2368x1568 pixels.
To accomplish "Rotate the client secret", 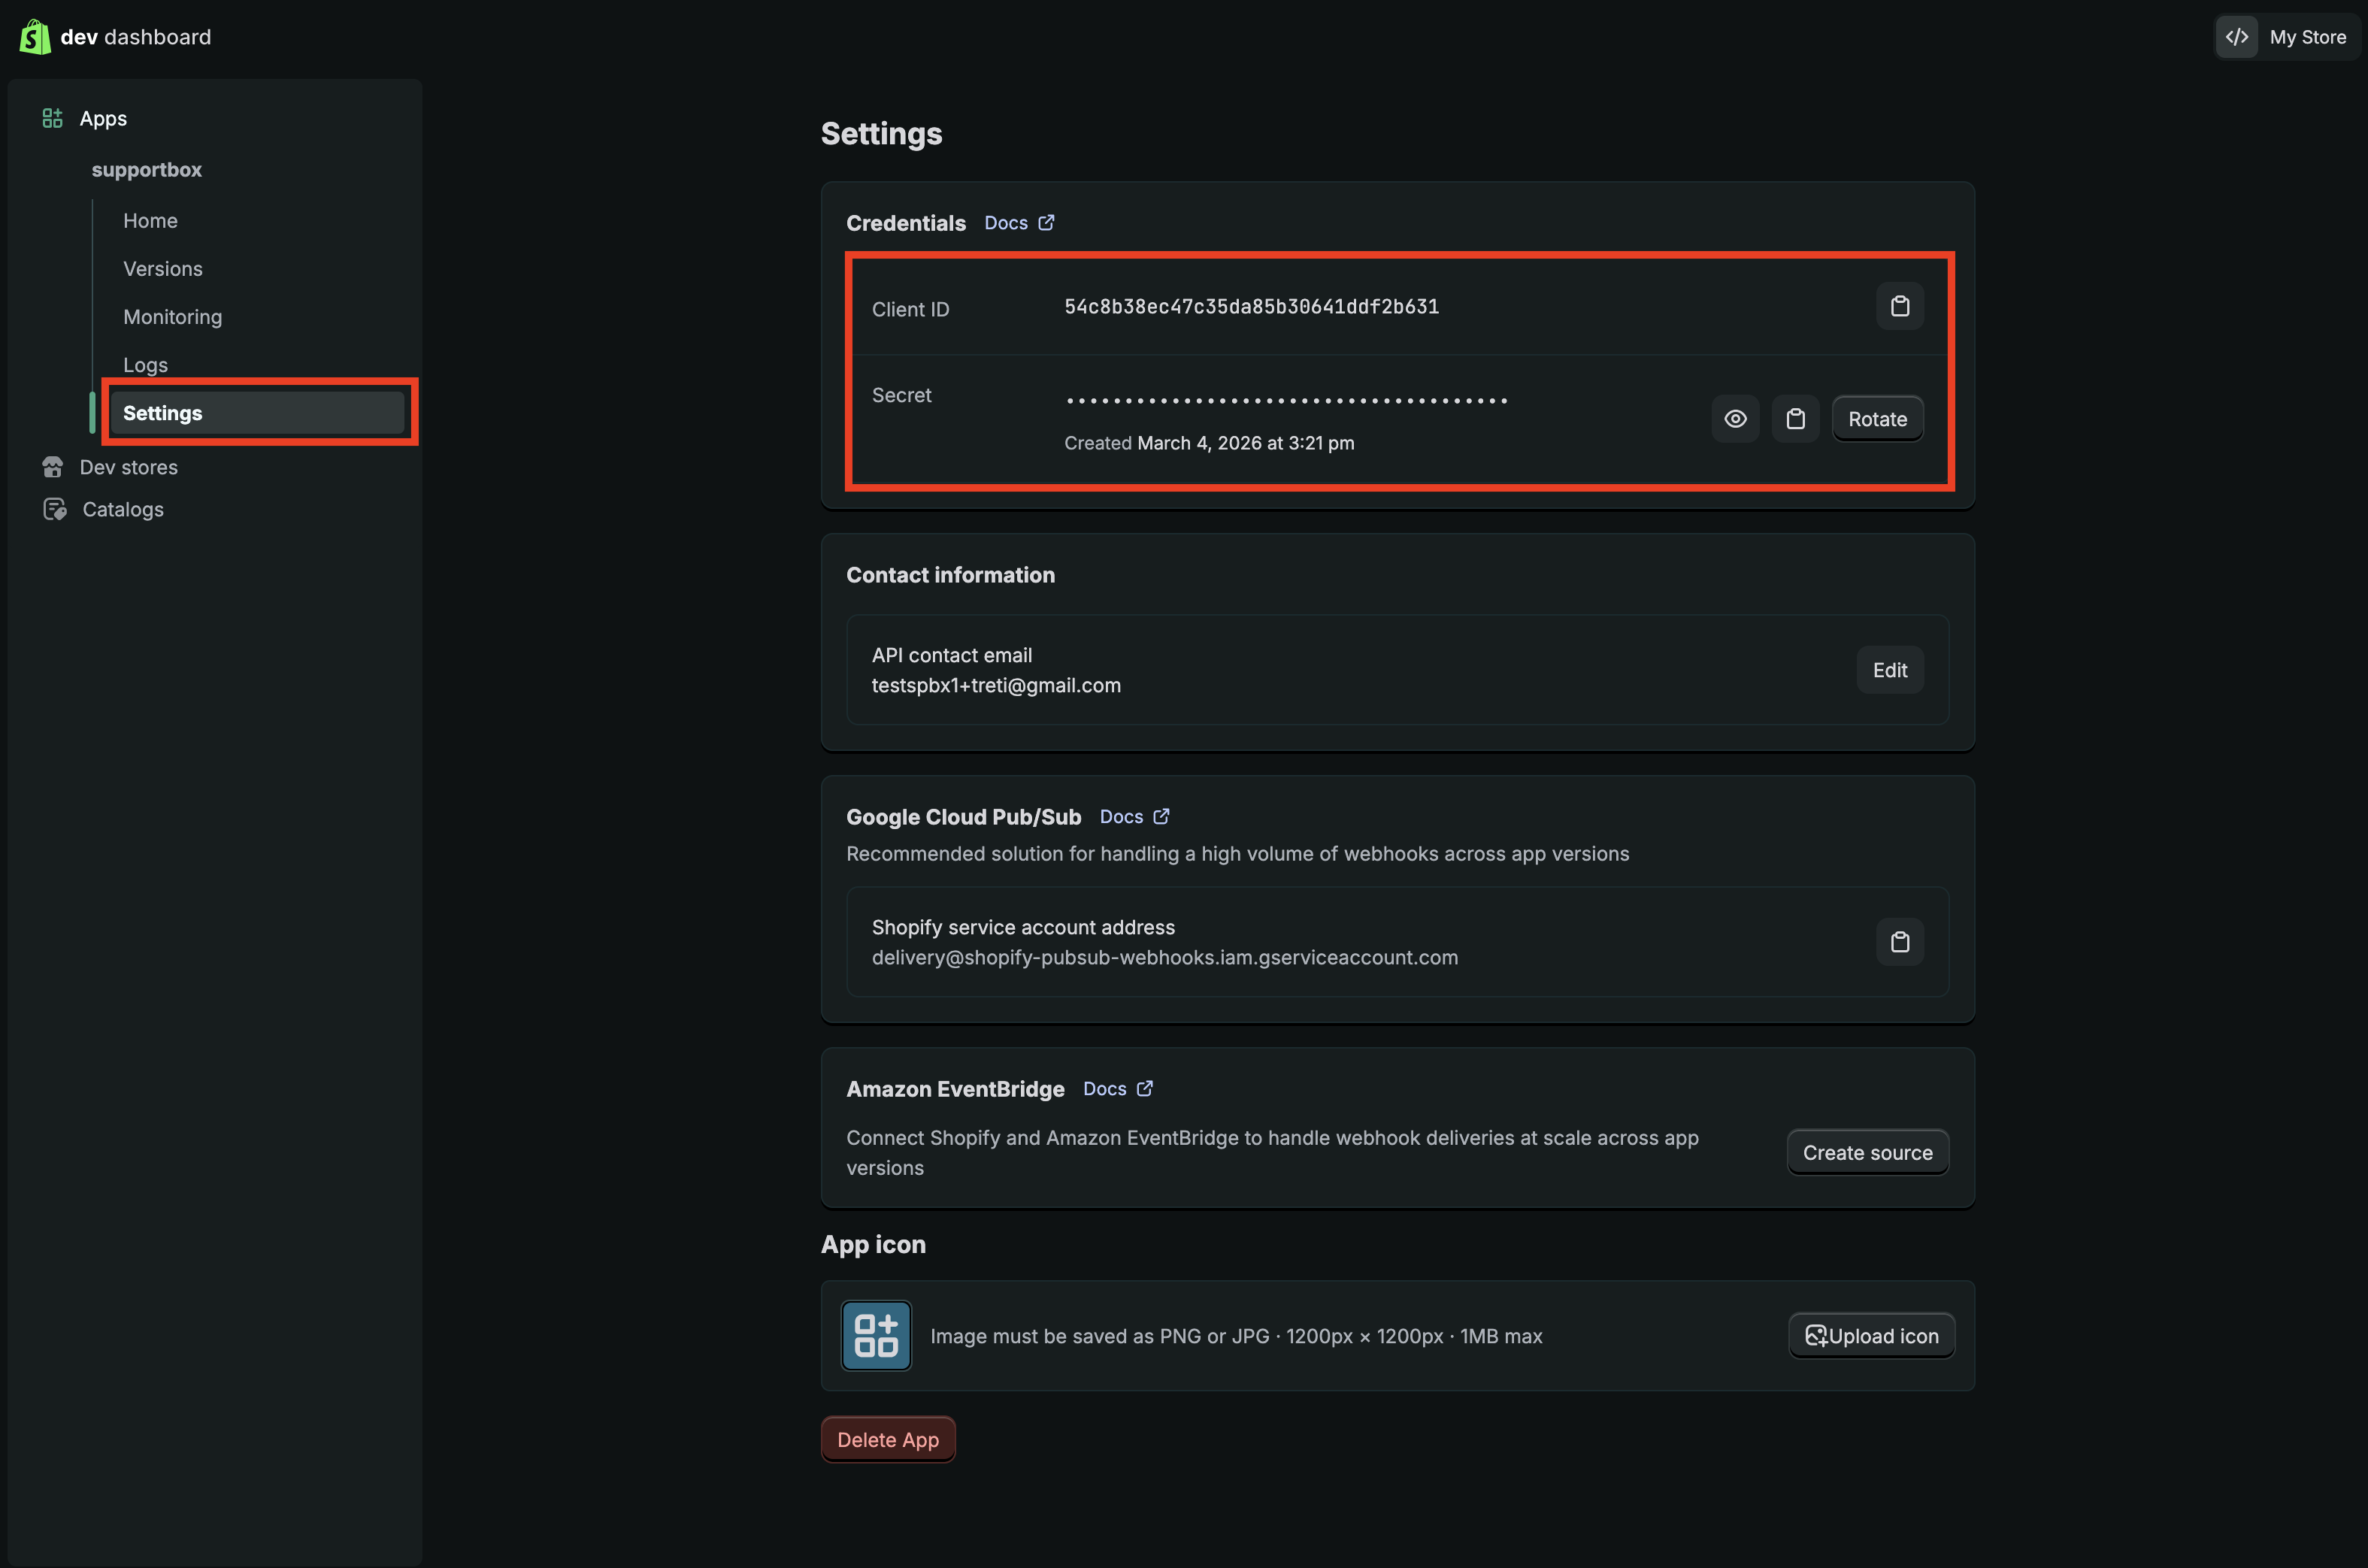I will pyautogui.click(x=1876, y=419).
